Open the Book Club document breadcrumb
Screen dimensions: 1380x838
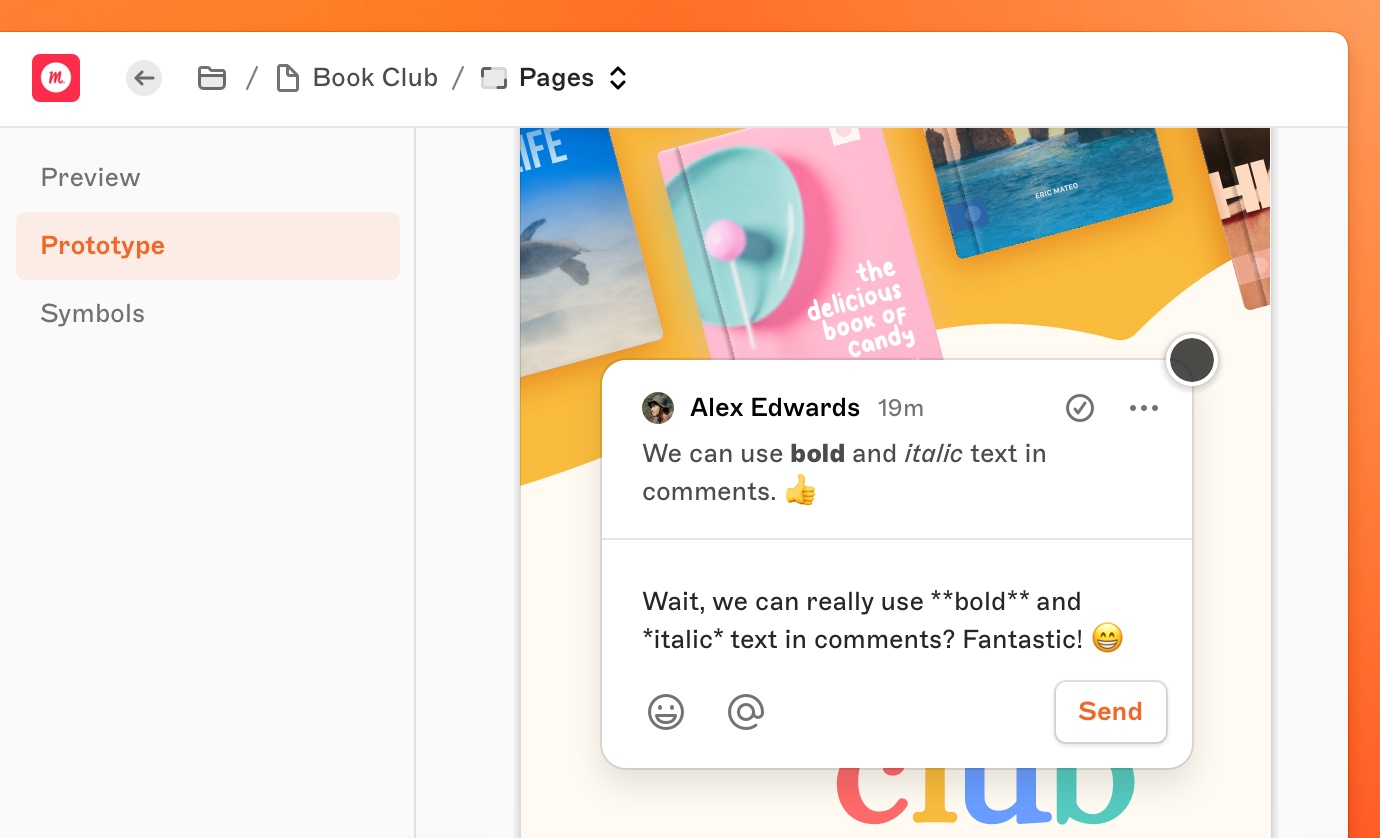coord(374,78)
